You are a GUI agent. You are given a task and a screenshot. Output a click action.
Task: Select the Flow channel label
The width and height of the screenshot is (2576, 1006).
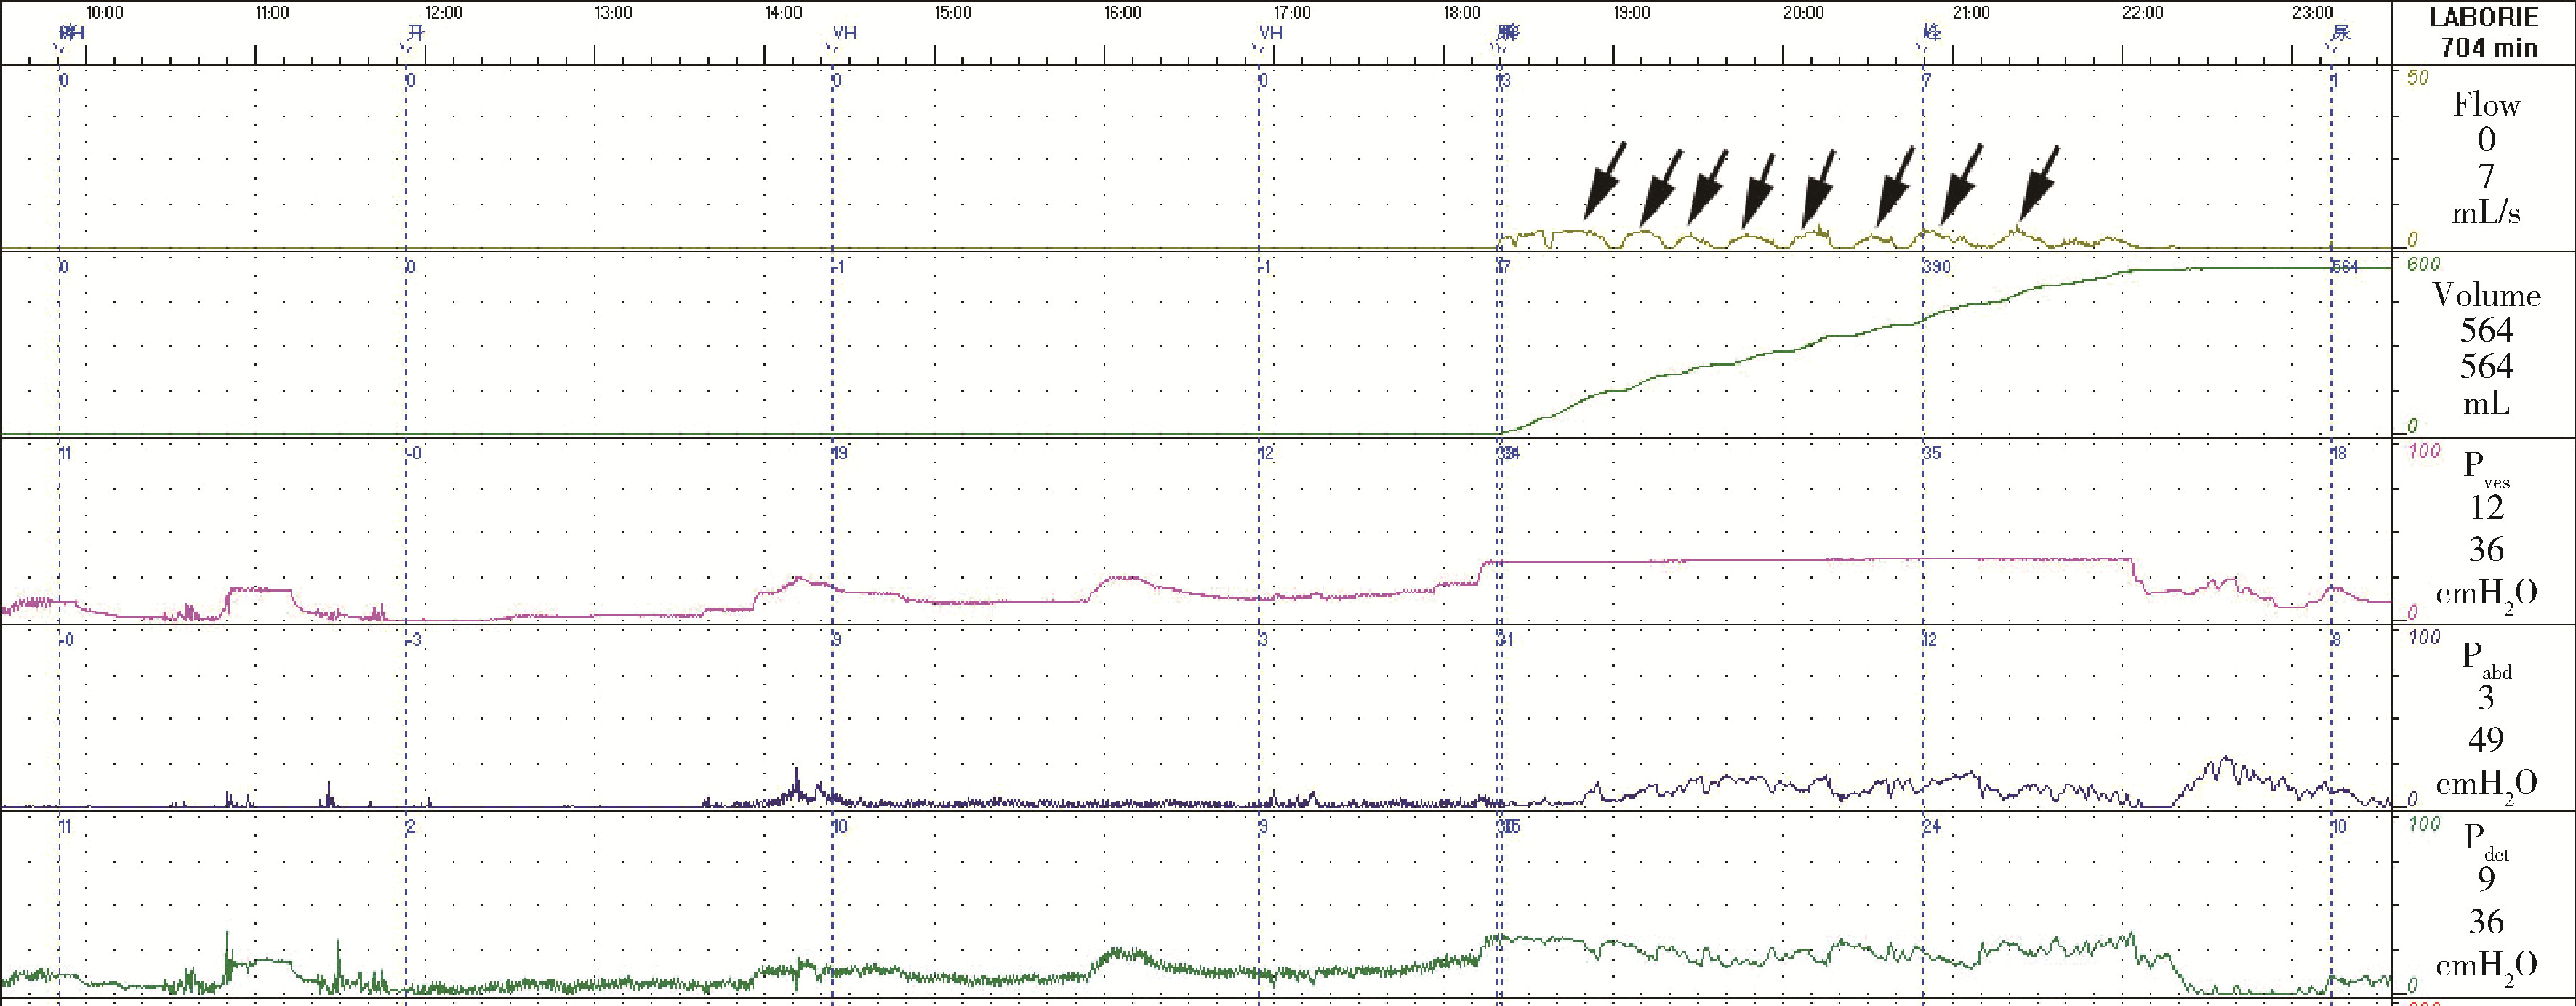click(x=2486, y=105)
